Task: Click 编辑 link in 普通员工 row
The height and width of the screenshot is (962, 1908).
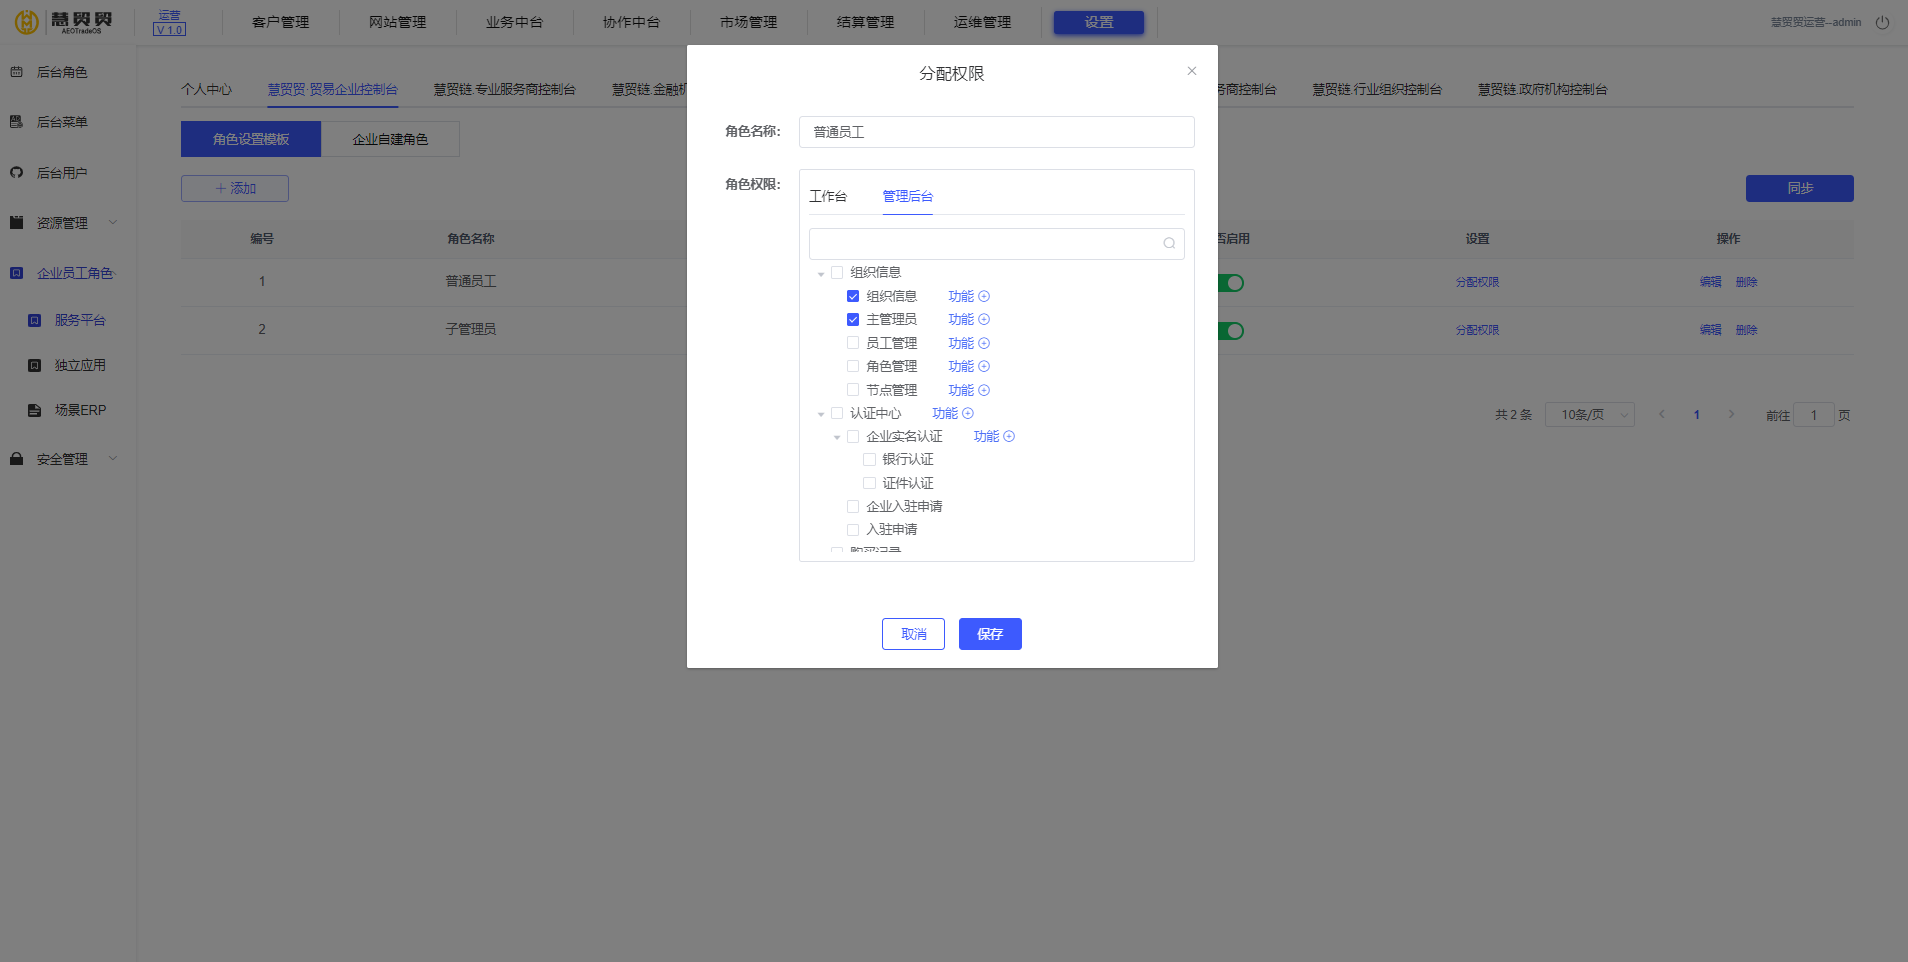Action: (1711, 282)
